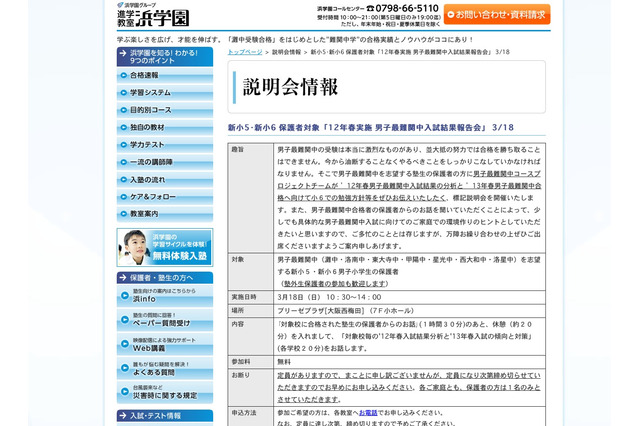Click the お電話 link in 申込方法
The width and height of the screenshot is (640, 426).
(x=368, y=413)
